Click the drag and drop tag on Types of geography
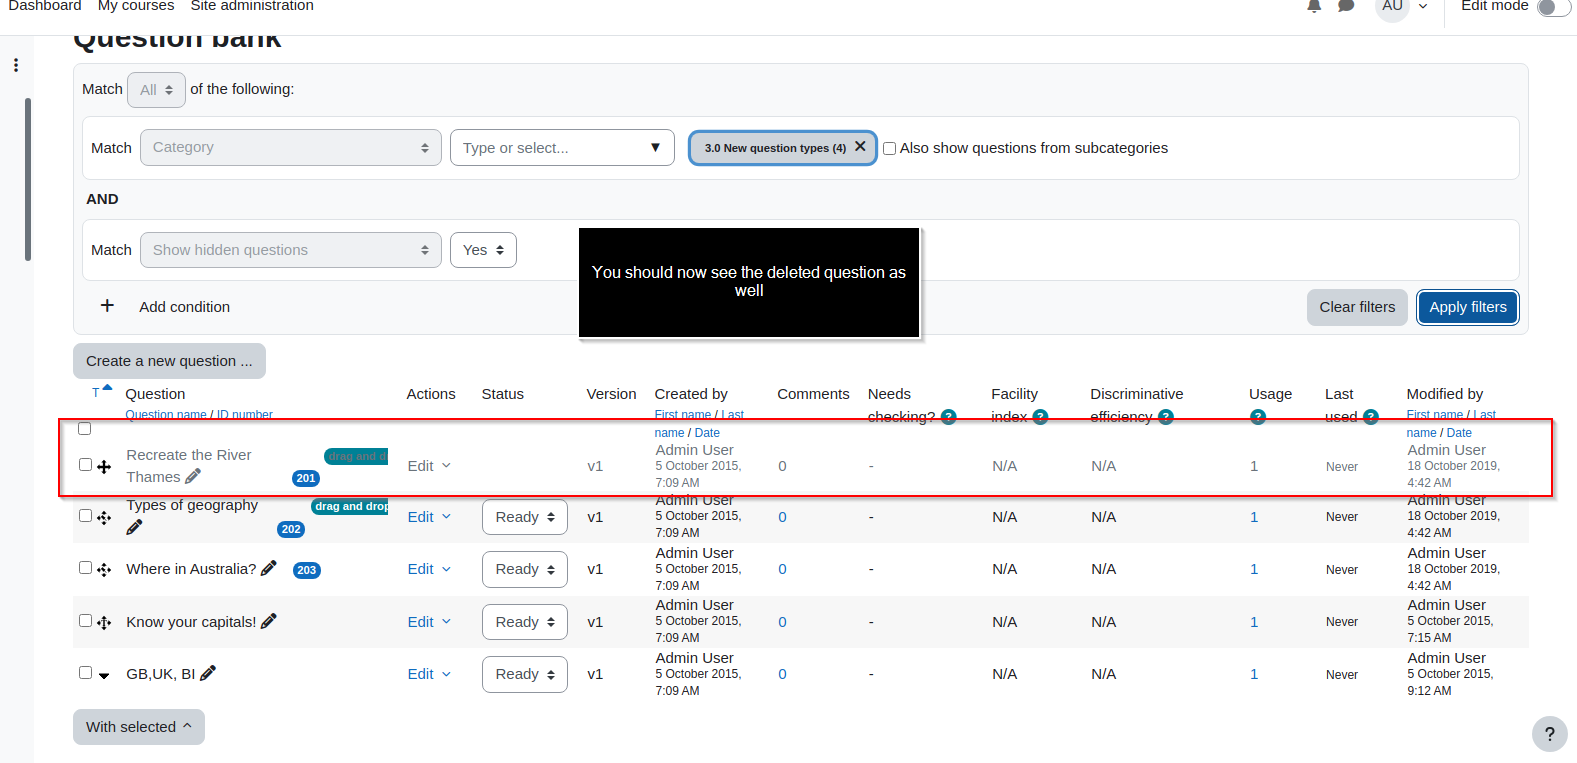1577x763 pixels. 350,506
